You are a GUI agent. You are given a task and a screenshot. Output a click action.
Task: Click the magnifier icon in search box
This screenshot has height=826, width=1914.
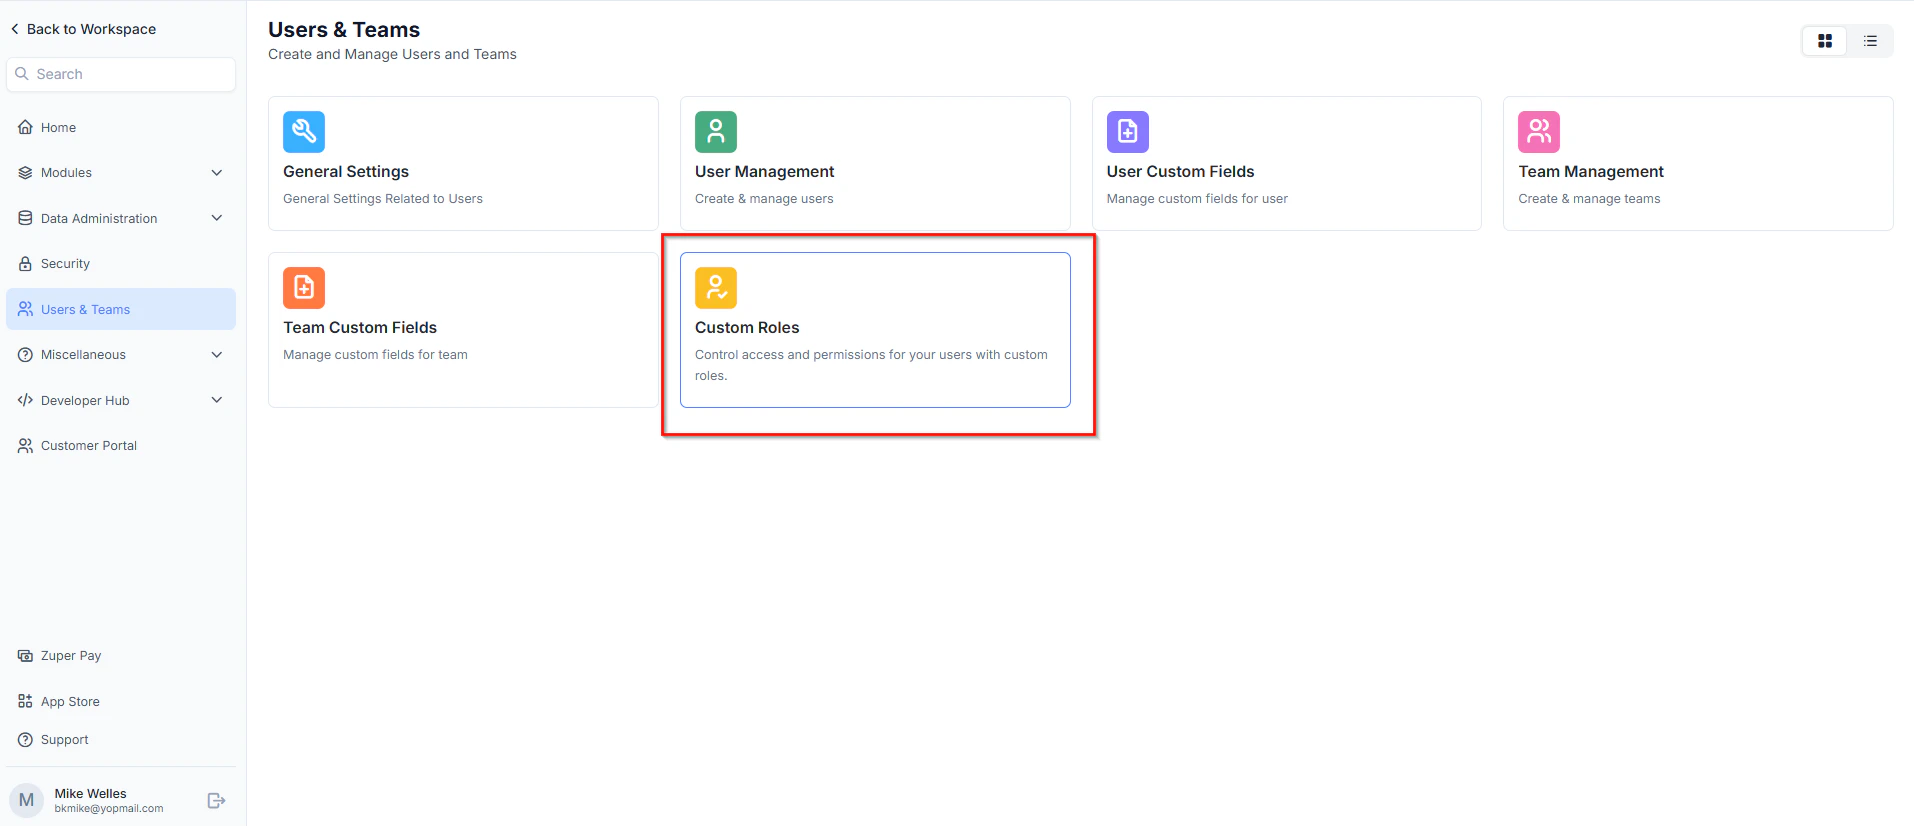pos(22,74)
